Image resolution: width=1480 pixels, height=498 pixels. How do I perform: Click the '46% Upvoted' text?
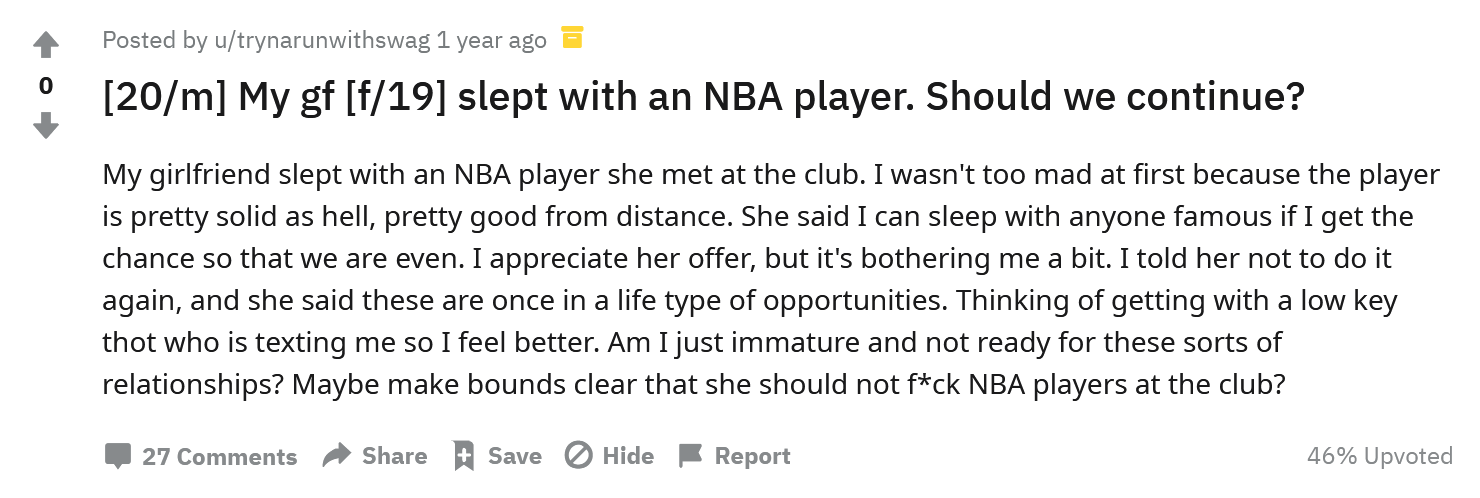point(1379,456)
